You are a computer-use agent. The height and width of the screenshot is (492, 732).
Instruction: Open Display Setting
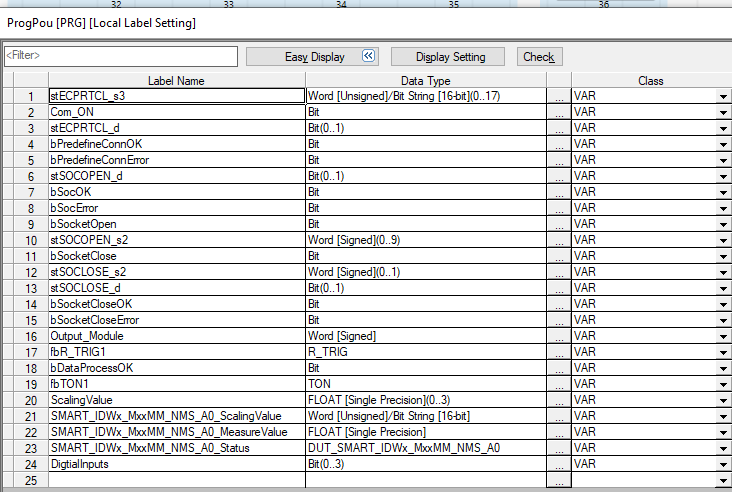(x=448, y=56)
